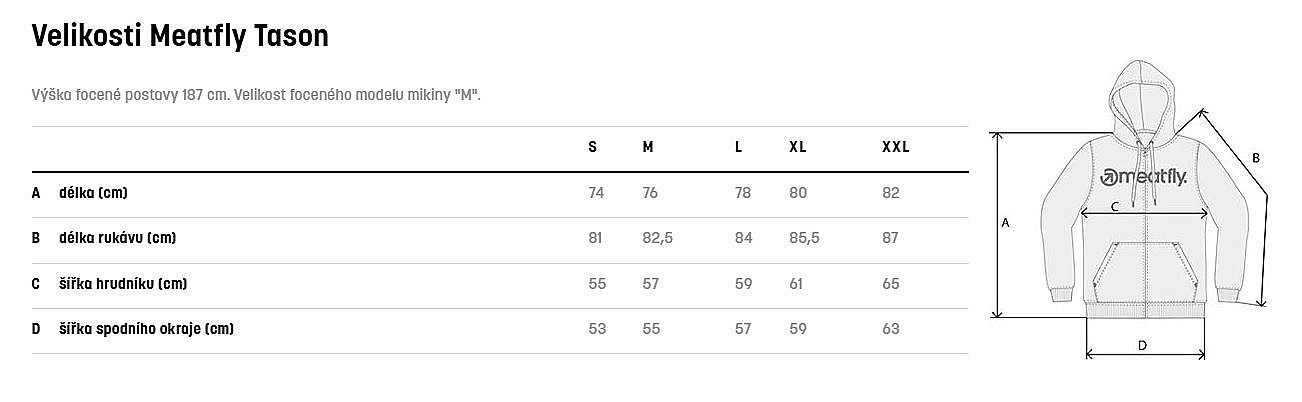Click the šířka spodního okraje (cm) row label
The image size is (1302, 402).
146,329
